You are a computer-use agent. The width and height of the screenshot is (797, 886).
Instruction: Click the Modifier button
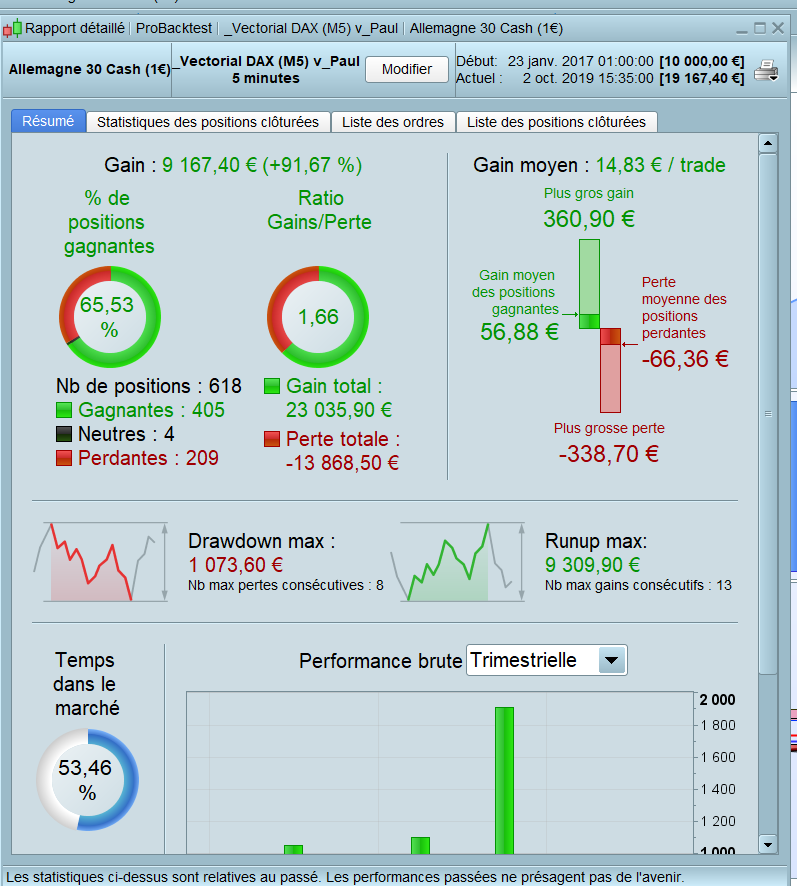(406, 70)
